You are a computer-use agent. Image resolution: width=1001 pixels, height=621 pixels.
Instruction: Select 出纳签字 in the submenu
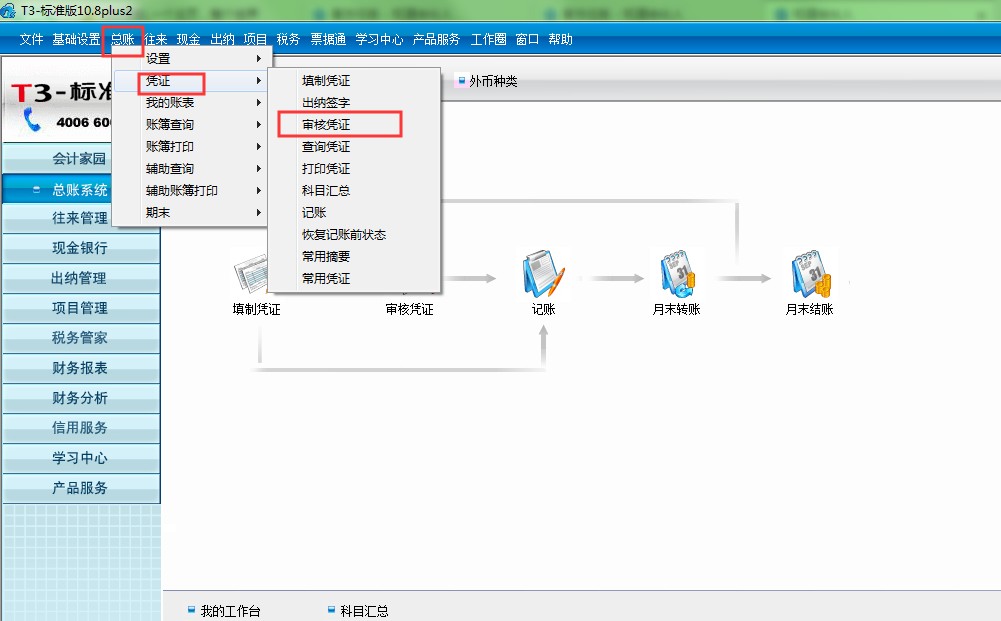pyautogui.click(x=354, y=103)
